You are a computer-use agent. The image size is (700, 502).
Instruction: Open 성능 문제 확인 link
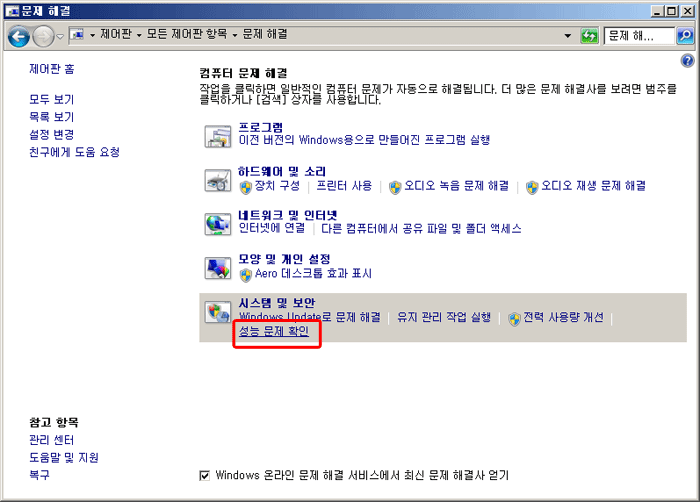[x=274, y=331]
